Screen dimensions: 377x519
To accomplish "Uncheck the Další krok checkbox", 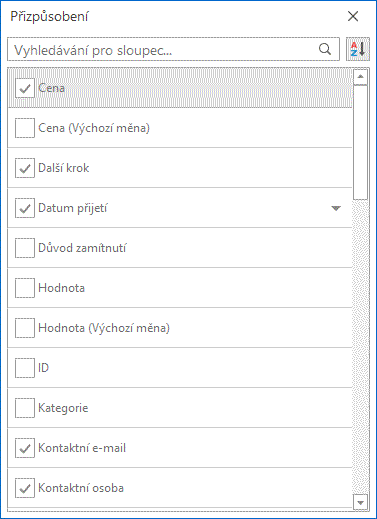I will pos(25,168).
